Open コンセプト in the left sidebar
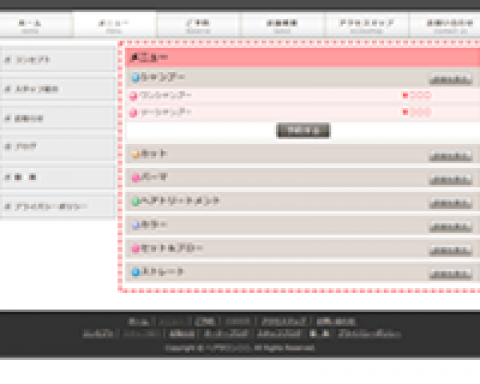 click(57, 60)
